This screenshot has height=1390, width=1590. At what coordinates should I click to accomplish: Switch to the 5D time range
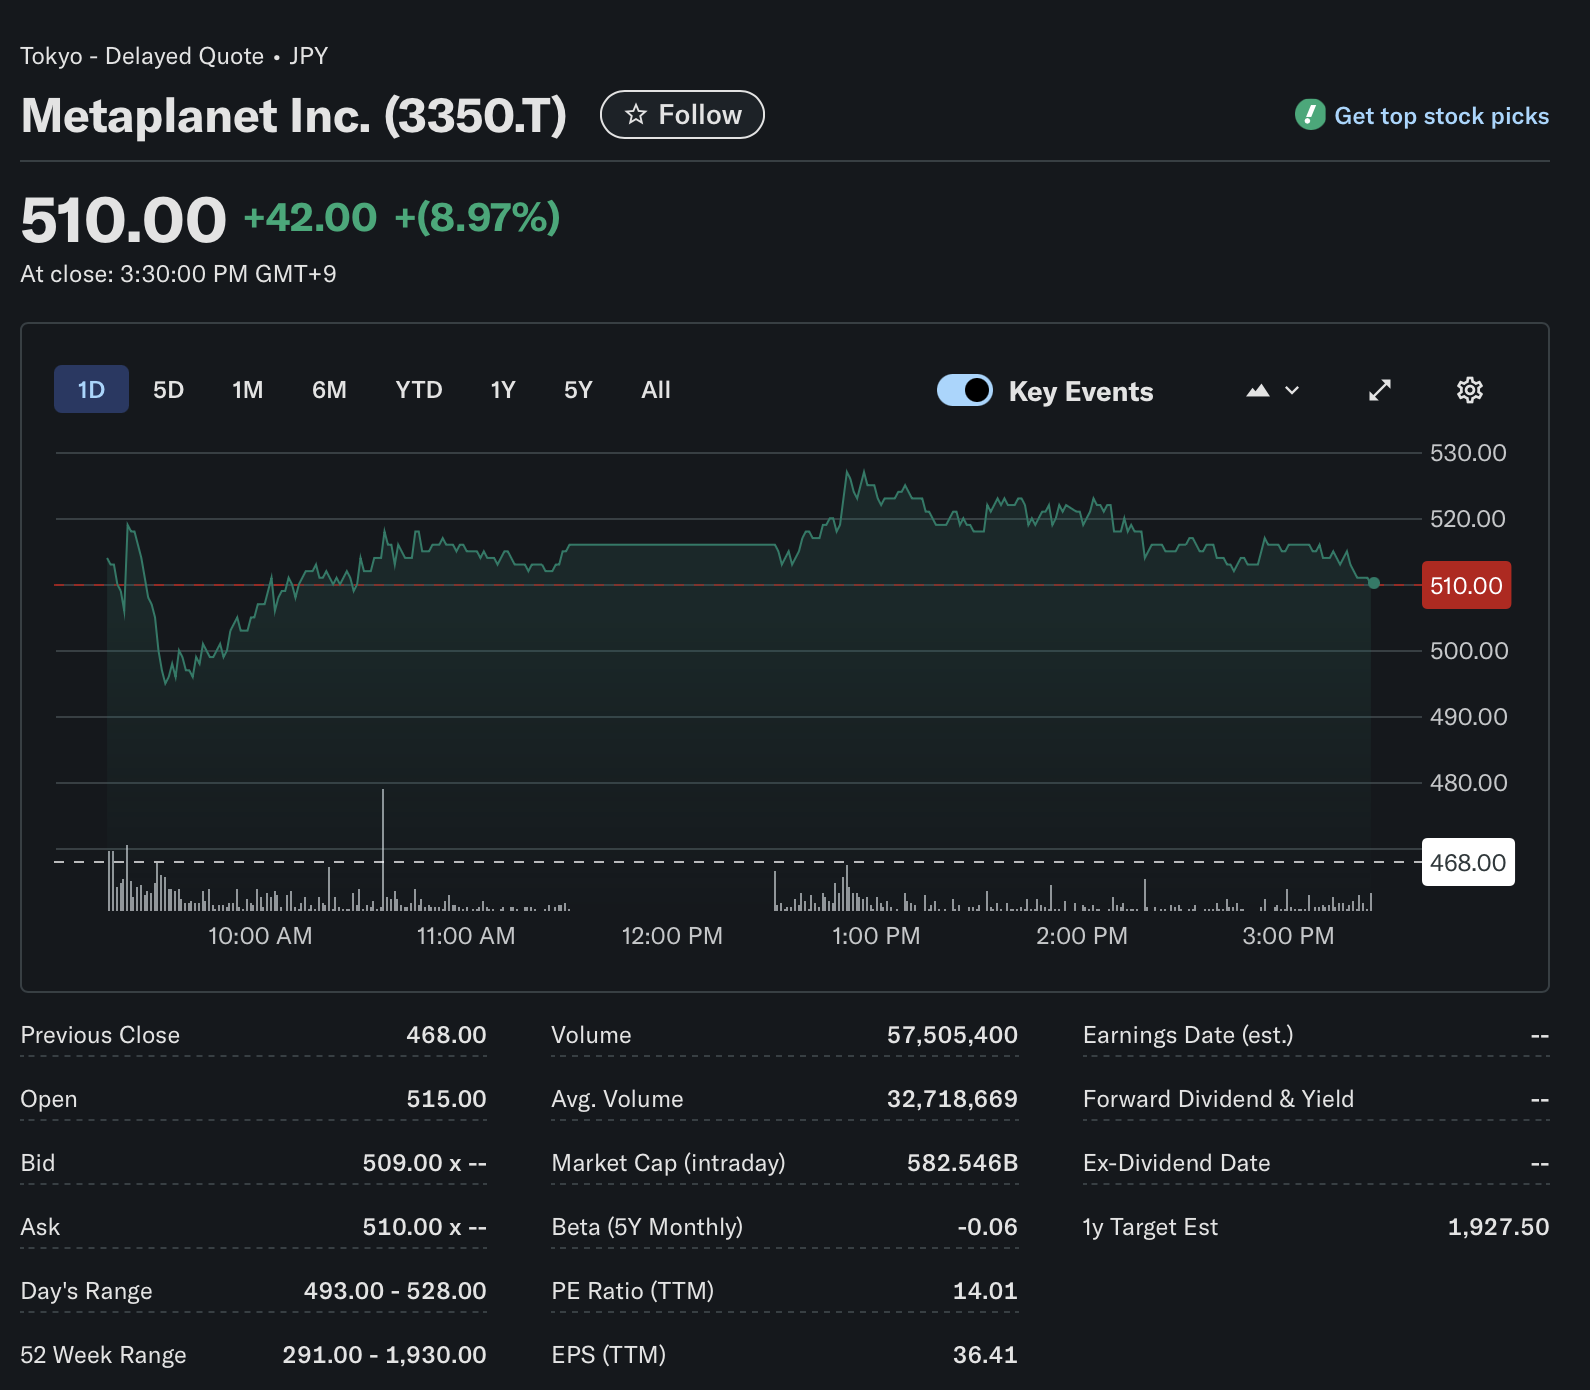168,390
